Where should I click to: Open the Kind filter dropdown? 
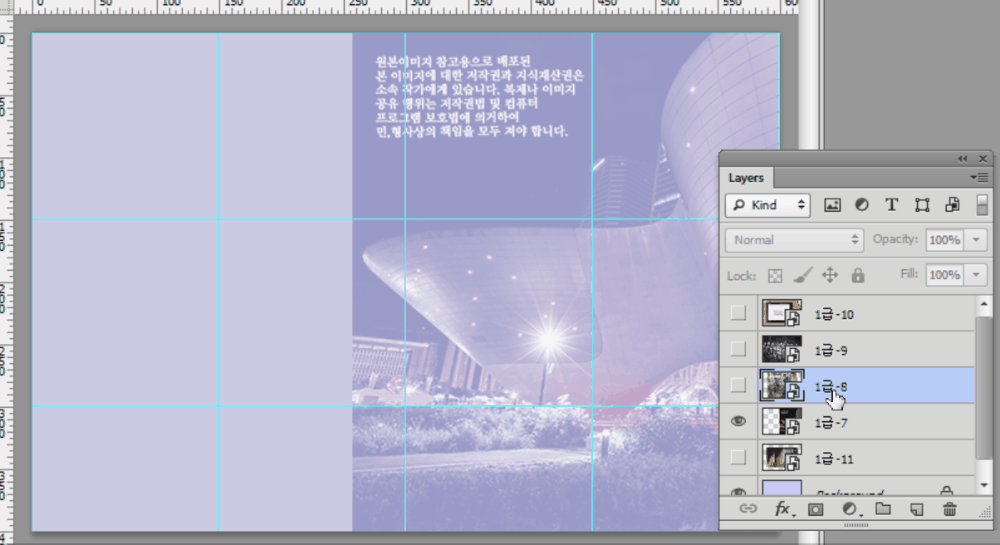coord(768,205)
